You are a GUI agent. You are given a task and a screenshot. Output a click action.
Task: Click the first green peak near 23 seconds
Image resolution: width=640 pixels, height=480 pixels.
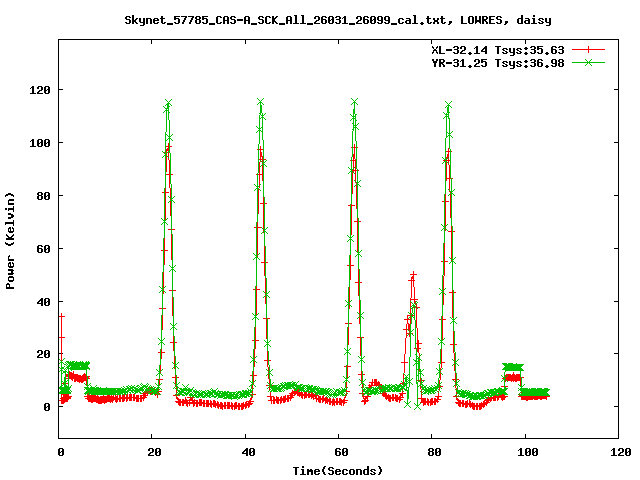pyautogui.click(x=168, y=103)
